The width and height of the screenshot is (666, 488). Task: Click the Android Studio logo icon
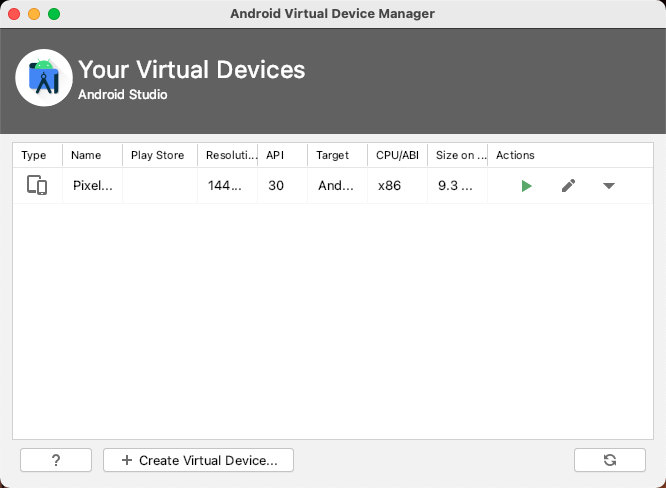44,77
